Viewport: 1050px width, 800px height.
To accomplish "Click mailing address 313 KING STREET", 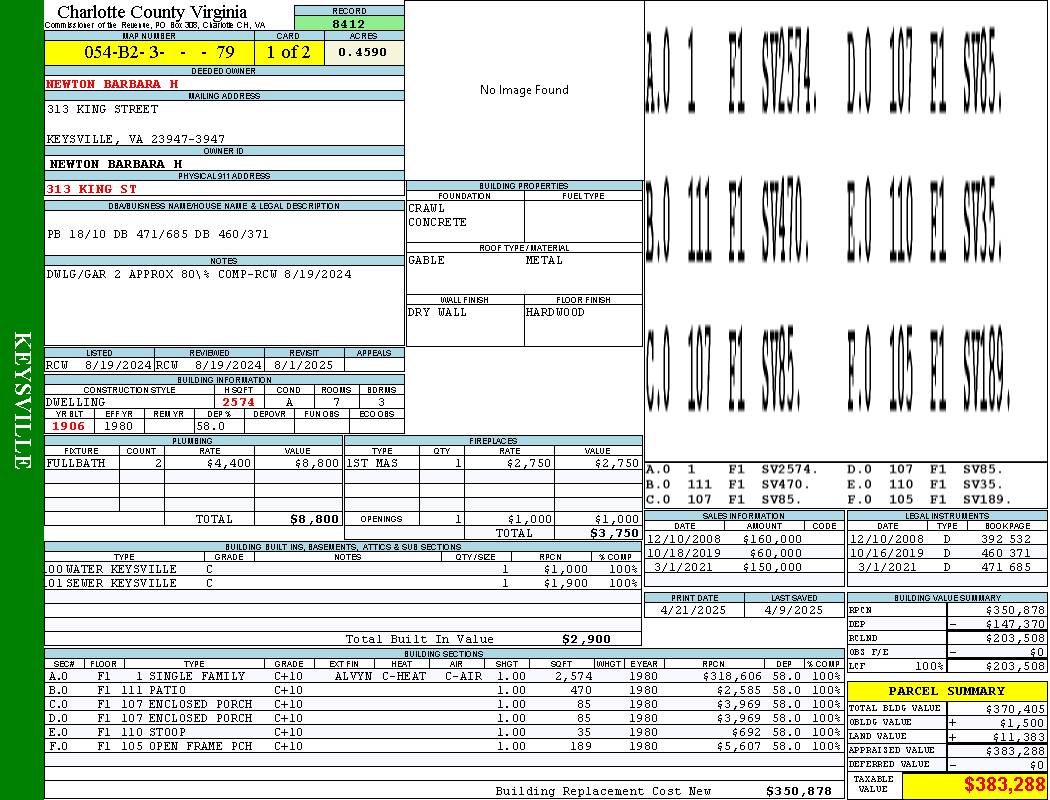I will (x=102, y=109).
